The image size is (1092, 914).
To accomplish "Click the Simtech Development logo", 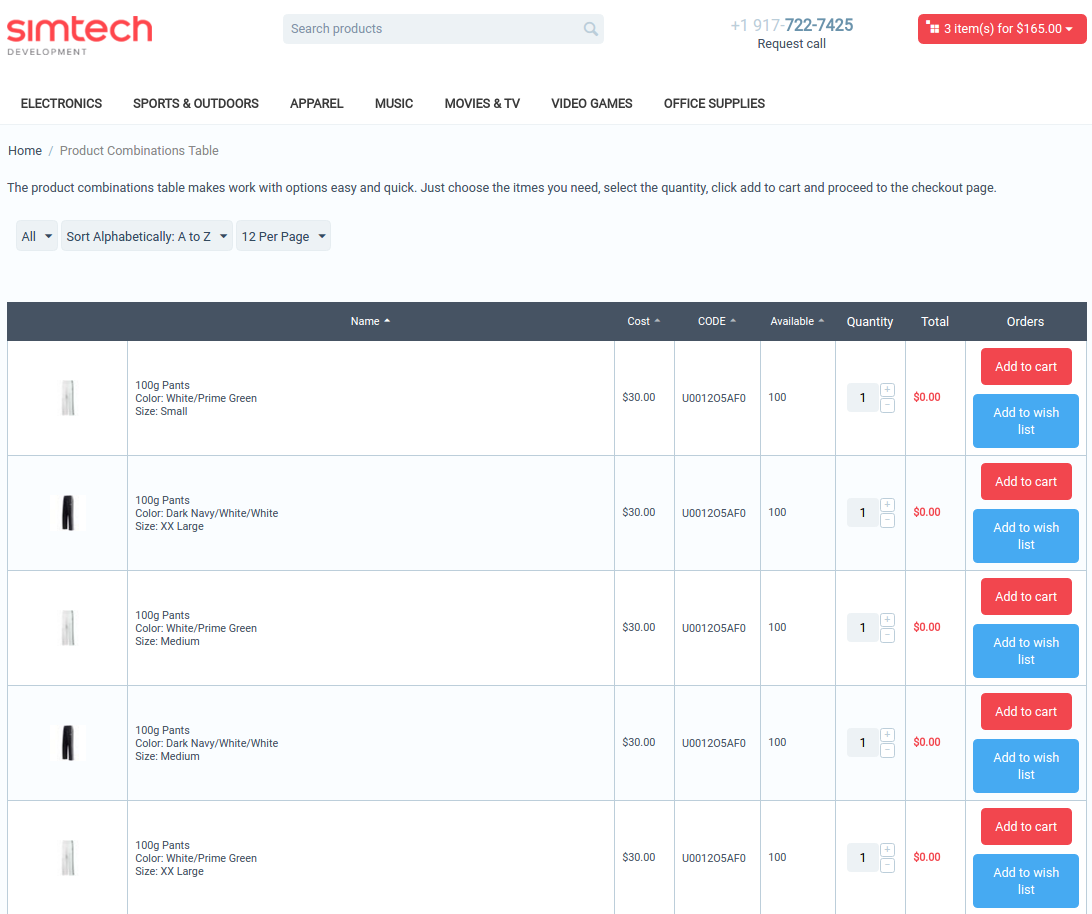I will point(79,36).
